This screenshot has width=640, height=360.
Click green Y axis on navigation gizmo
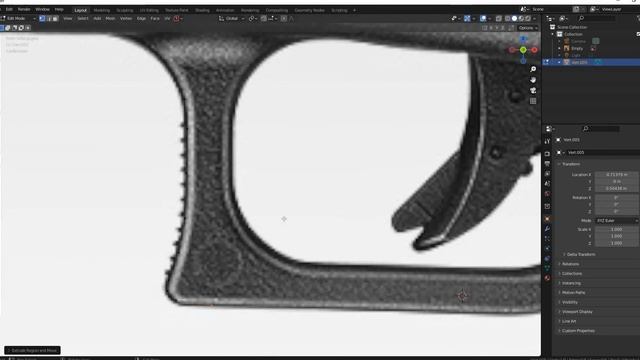coord(523,50)
